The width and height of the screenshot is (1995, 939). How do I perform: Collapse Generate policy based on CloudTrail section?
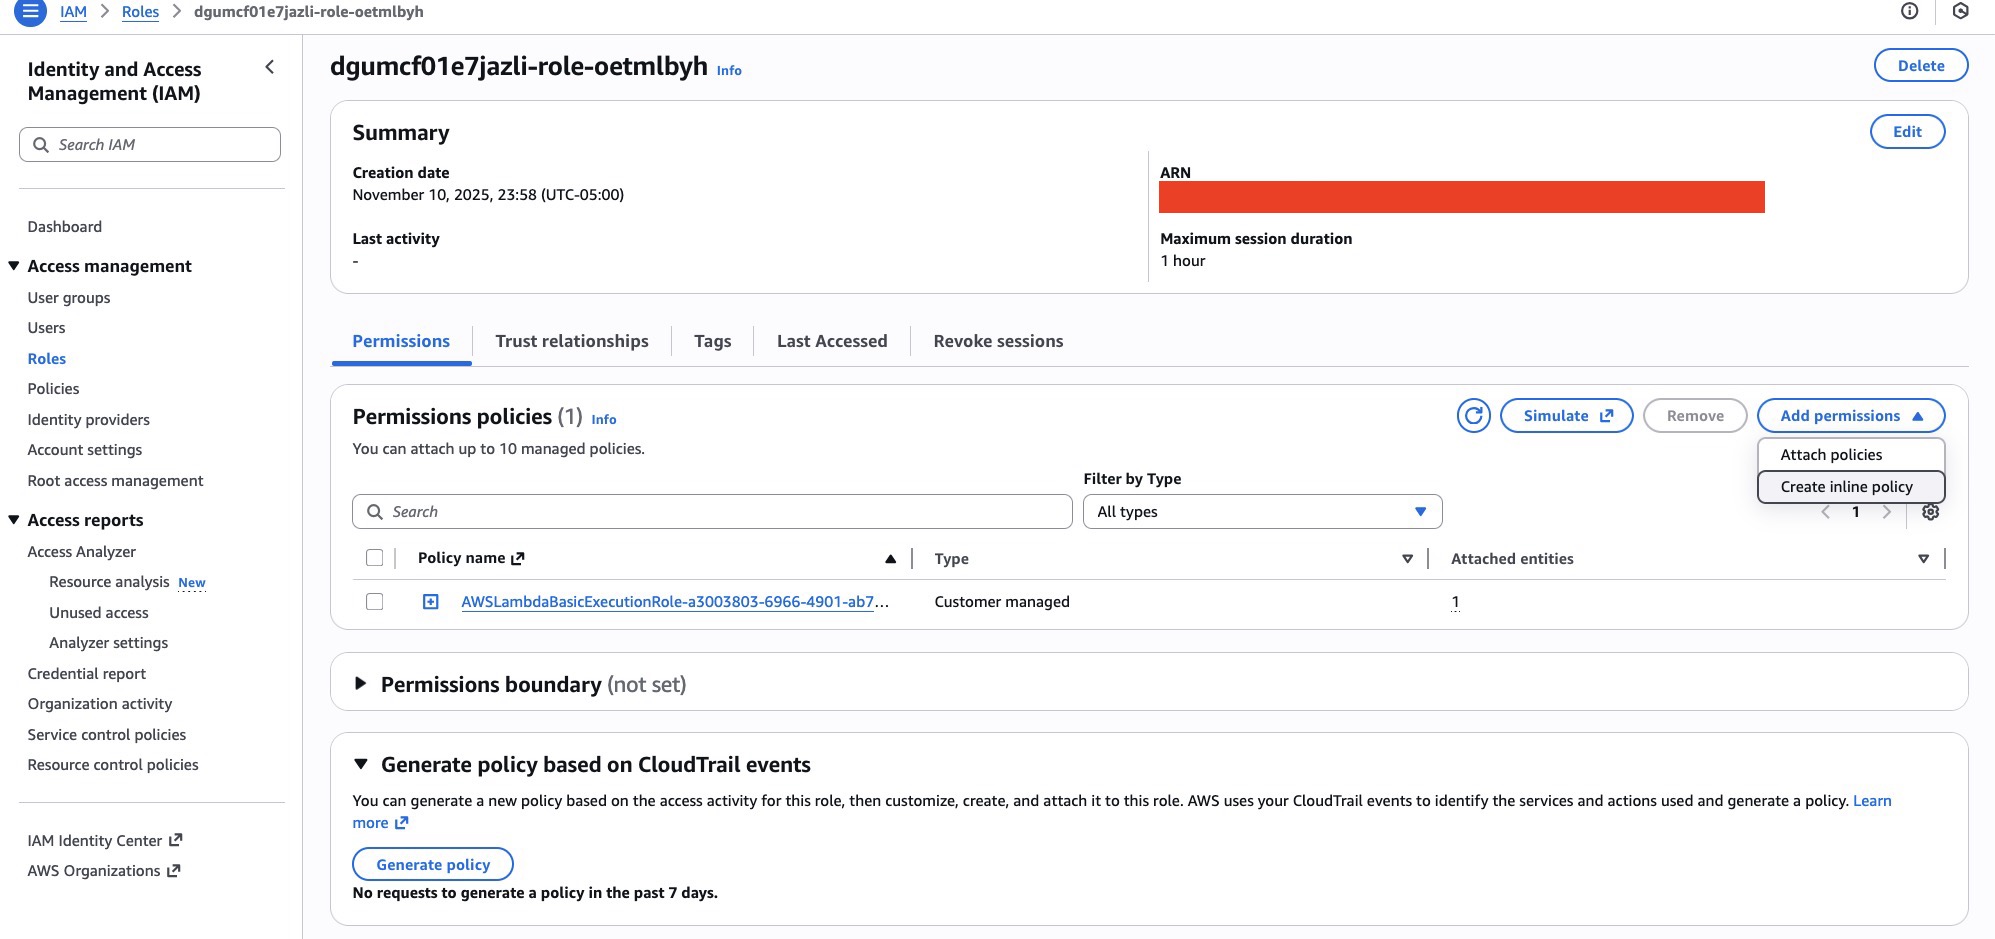(x=361, y=765)
